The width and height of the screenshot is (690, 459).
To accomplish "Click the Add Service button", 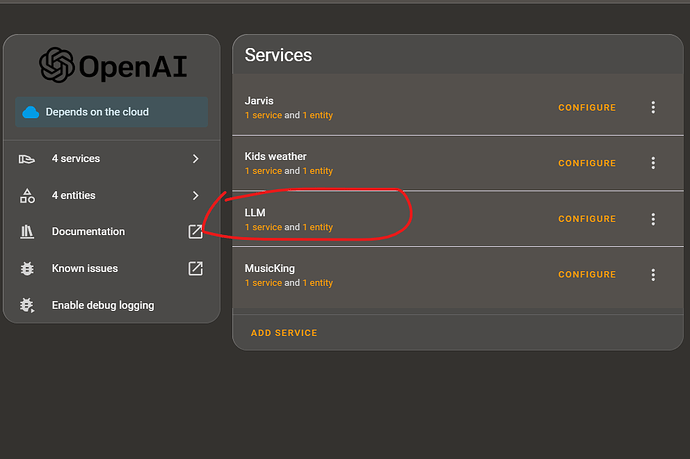I will 284,333.
